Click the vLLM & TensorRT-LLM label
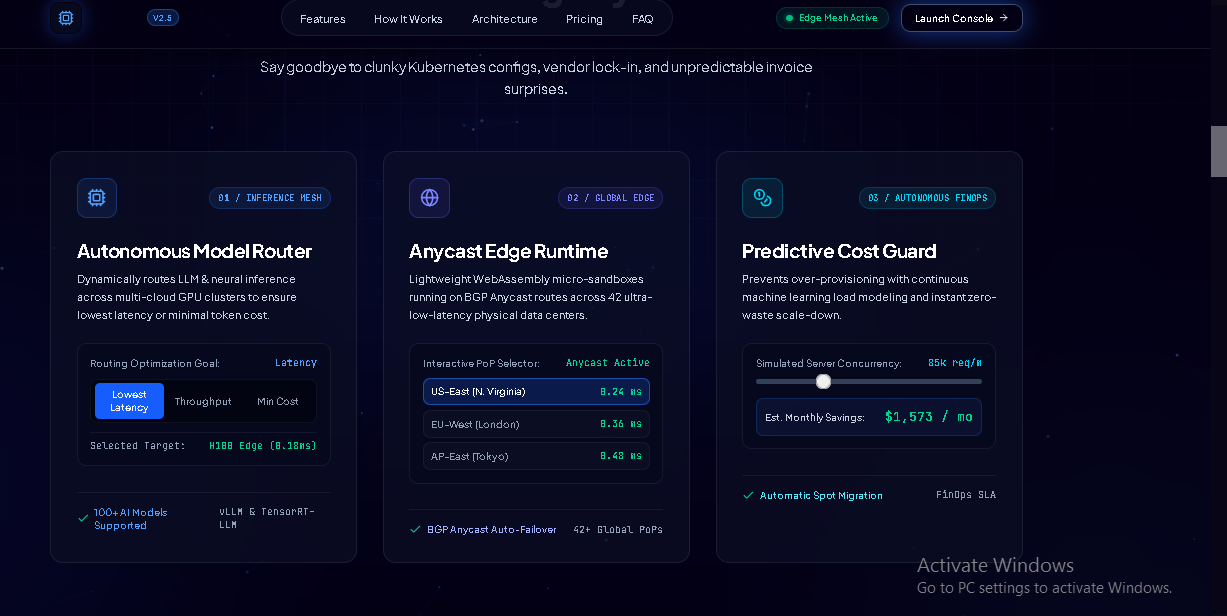The image size is (1227, 616). (267, 518)
